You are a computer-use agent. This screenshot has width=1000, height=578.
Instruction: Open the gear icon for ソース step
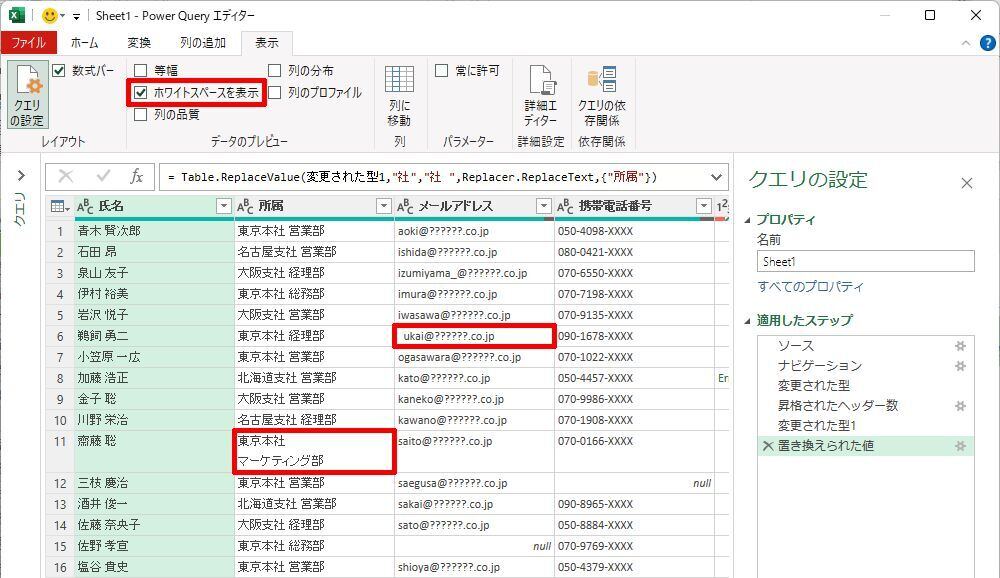960,346
